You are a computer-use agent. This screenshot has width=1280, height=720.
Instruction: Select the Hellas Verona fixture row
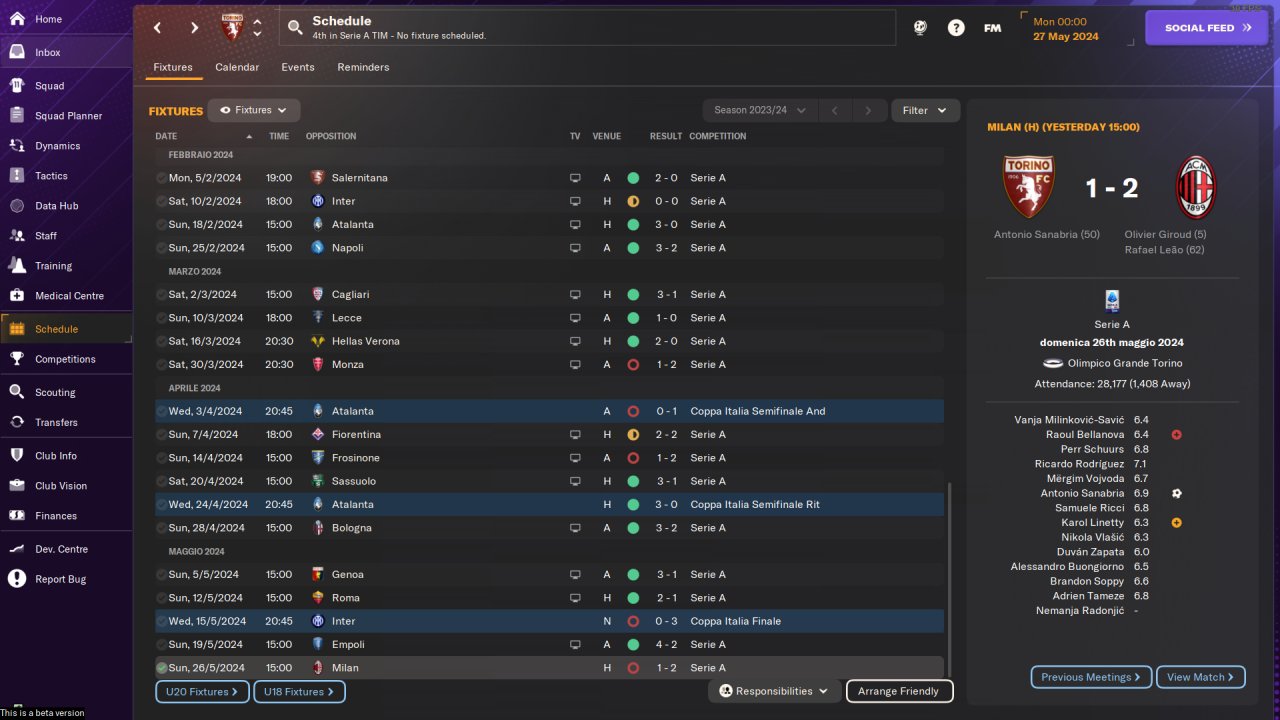coord(549,341)
